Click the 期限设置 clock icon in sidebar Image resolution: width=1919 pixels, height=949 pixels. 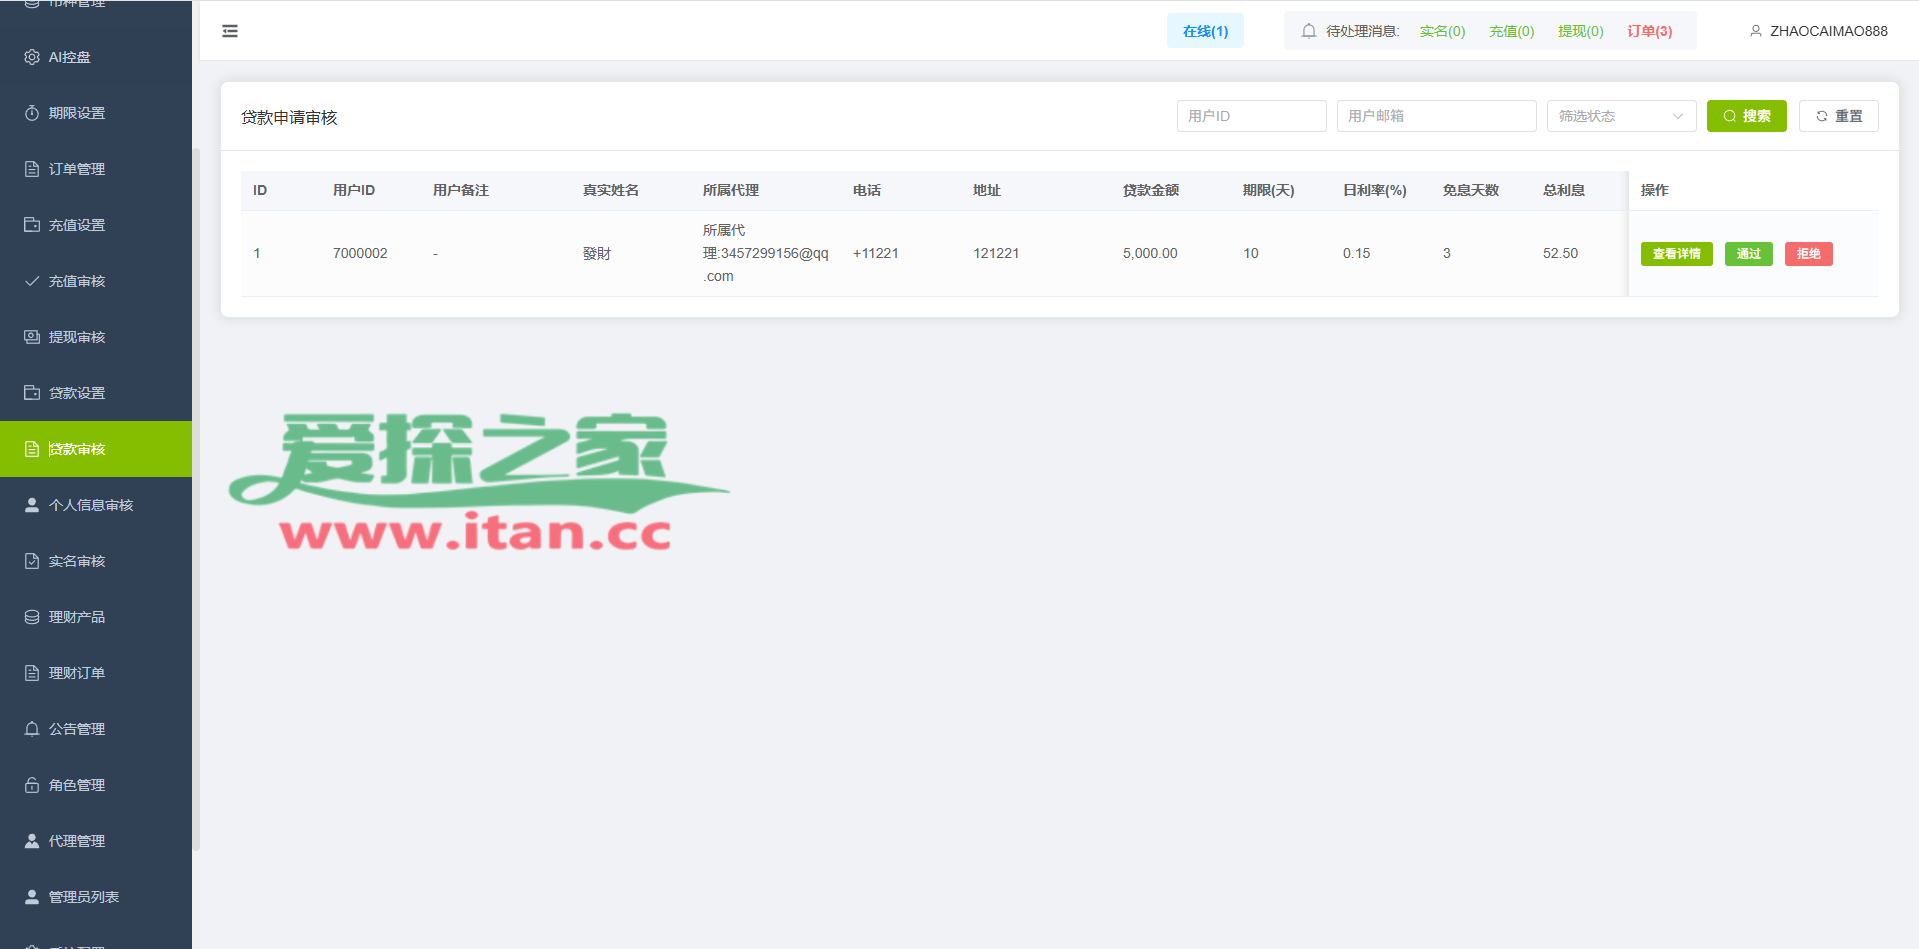[32, 113]
